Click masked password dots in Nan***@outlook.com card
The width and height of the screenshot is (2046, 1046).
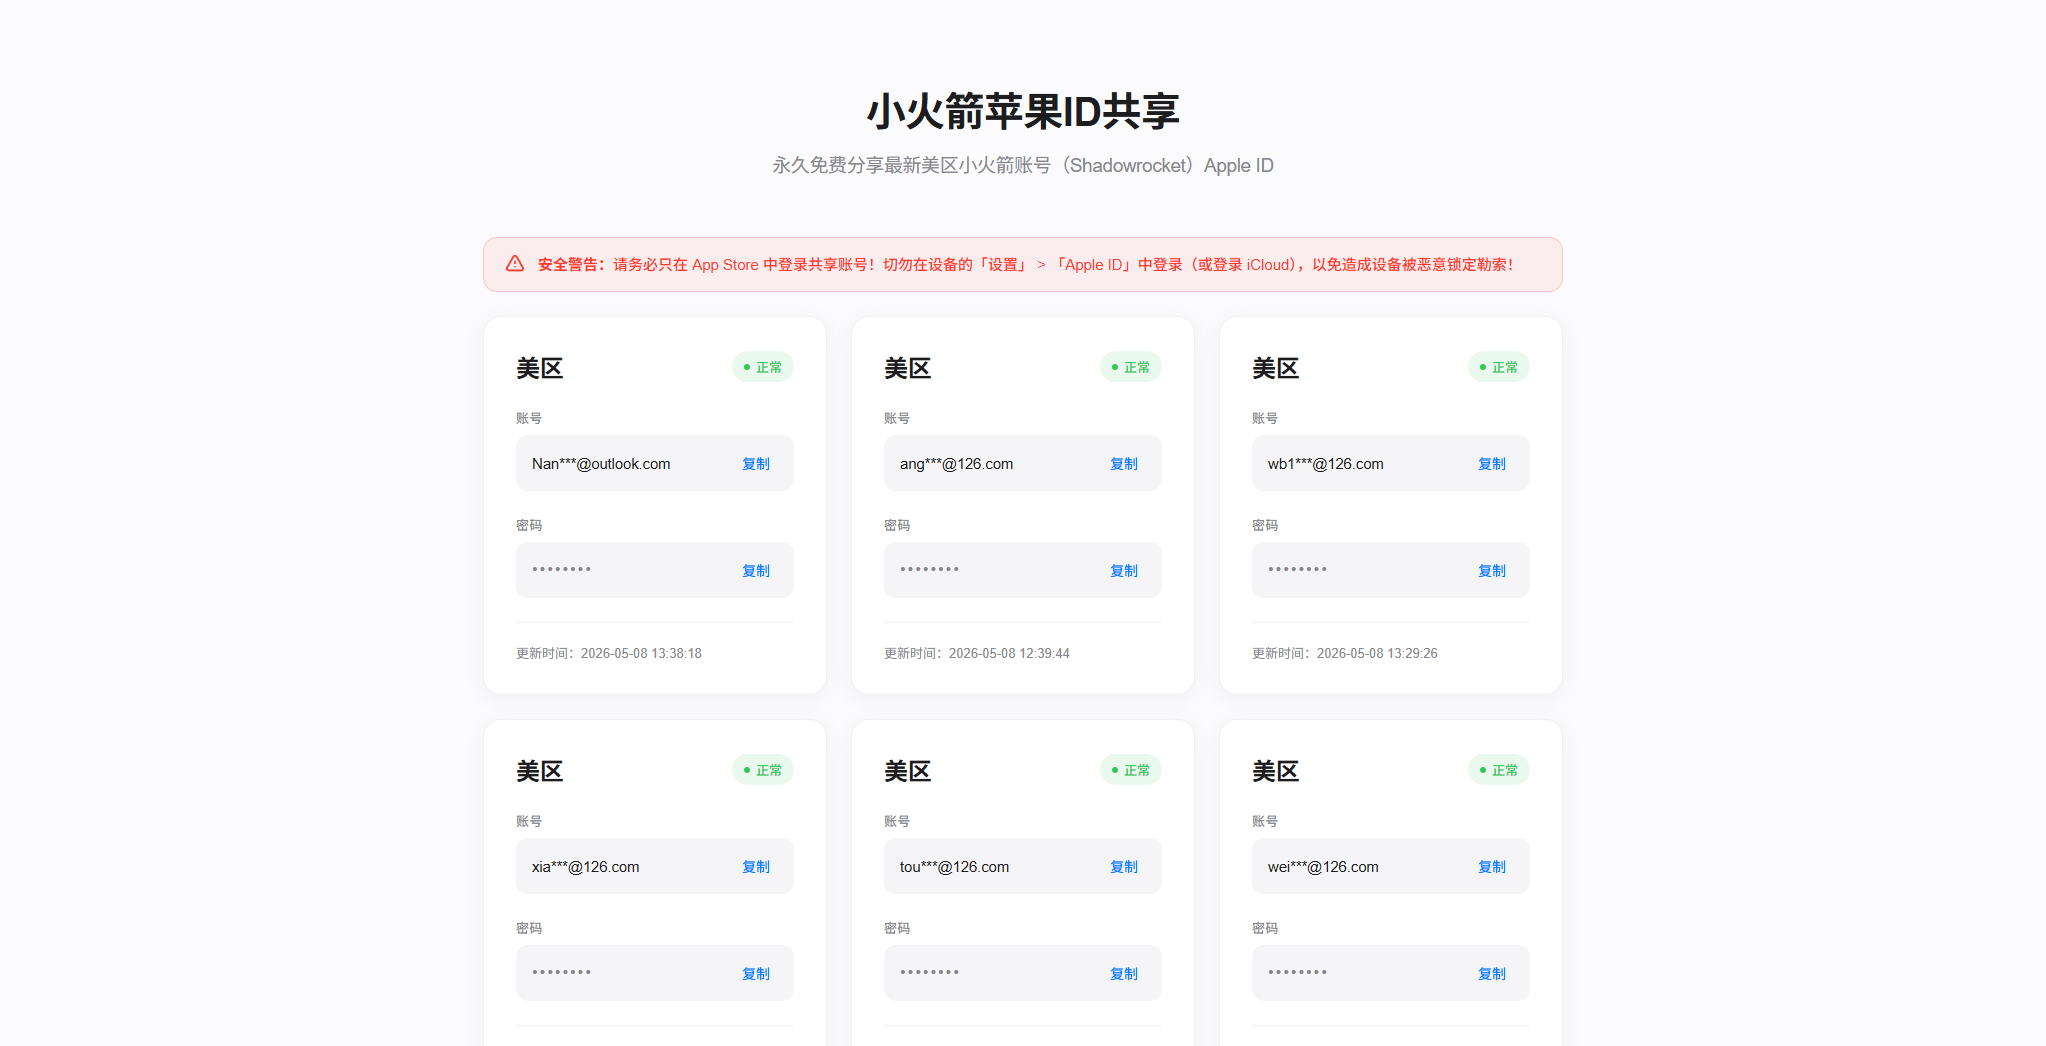pos(561,569)
